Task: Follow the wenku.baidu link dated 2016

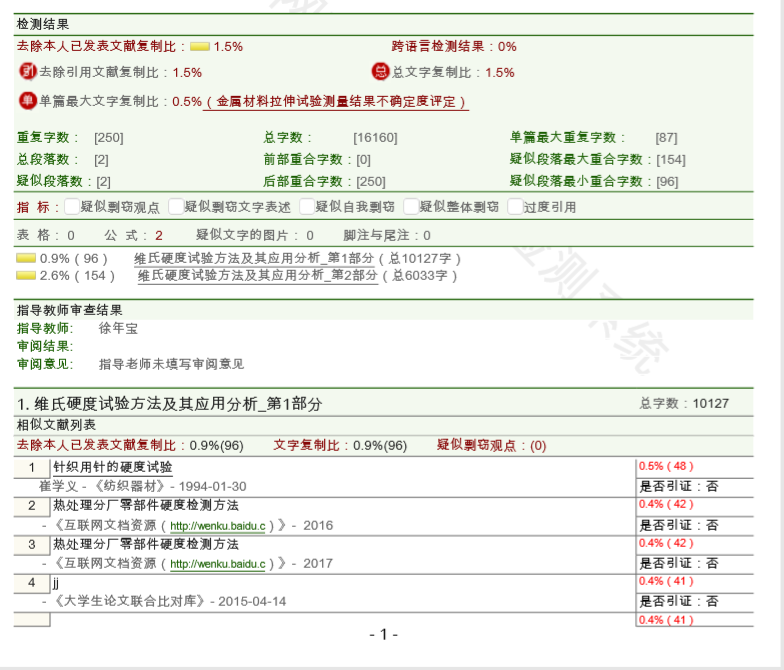Action: [218, 526]
